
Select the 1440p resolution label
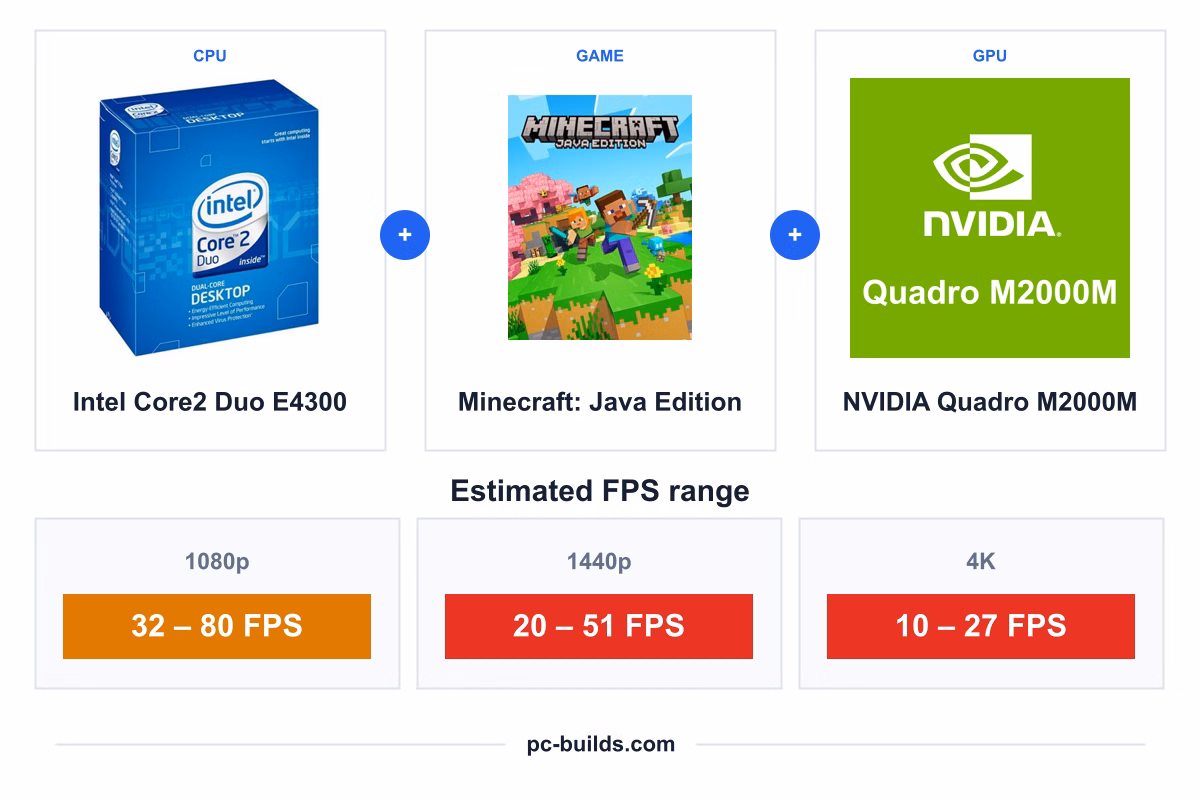tap(599, 562)
